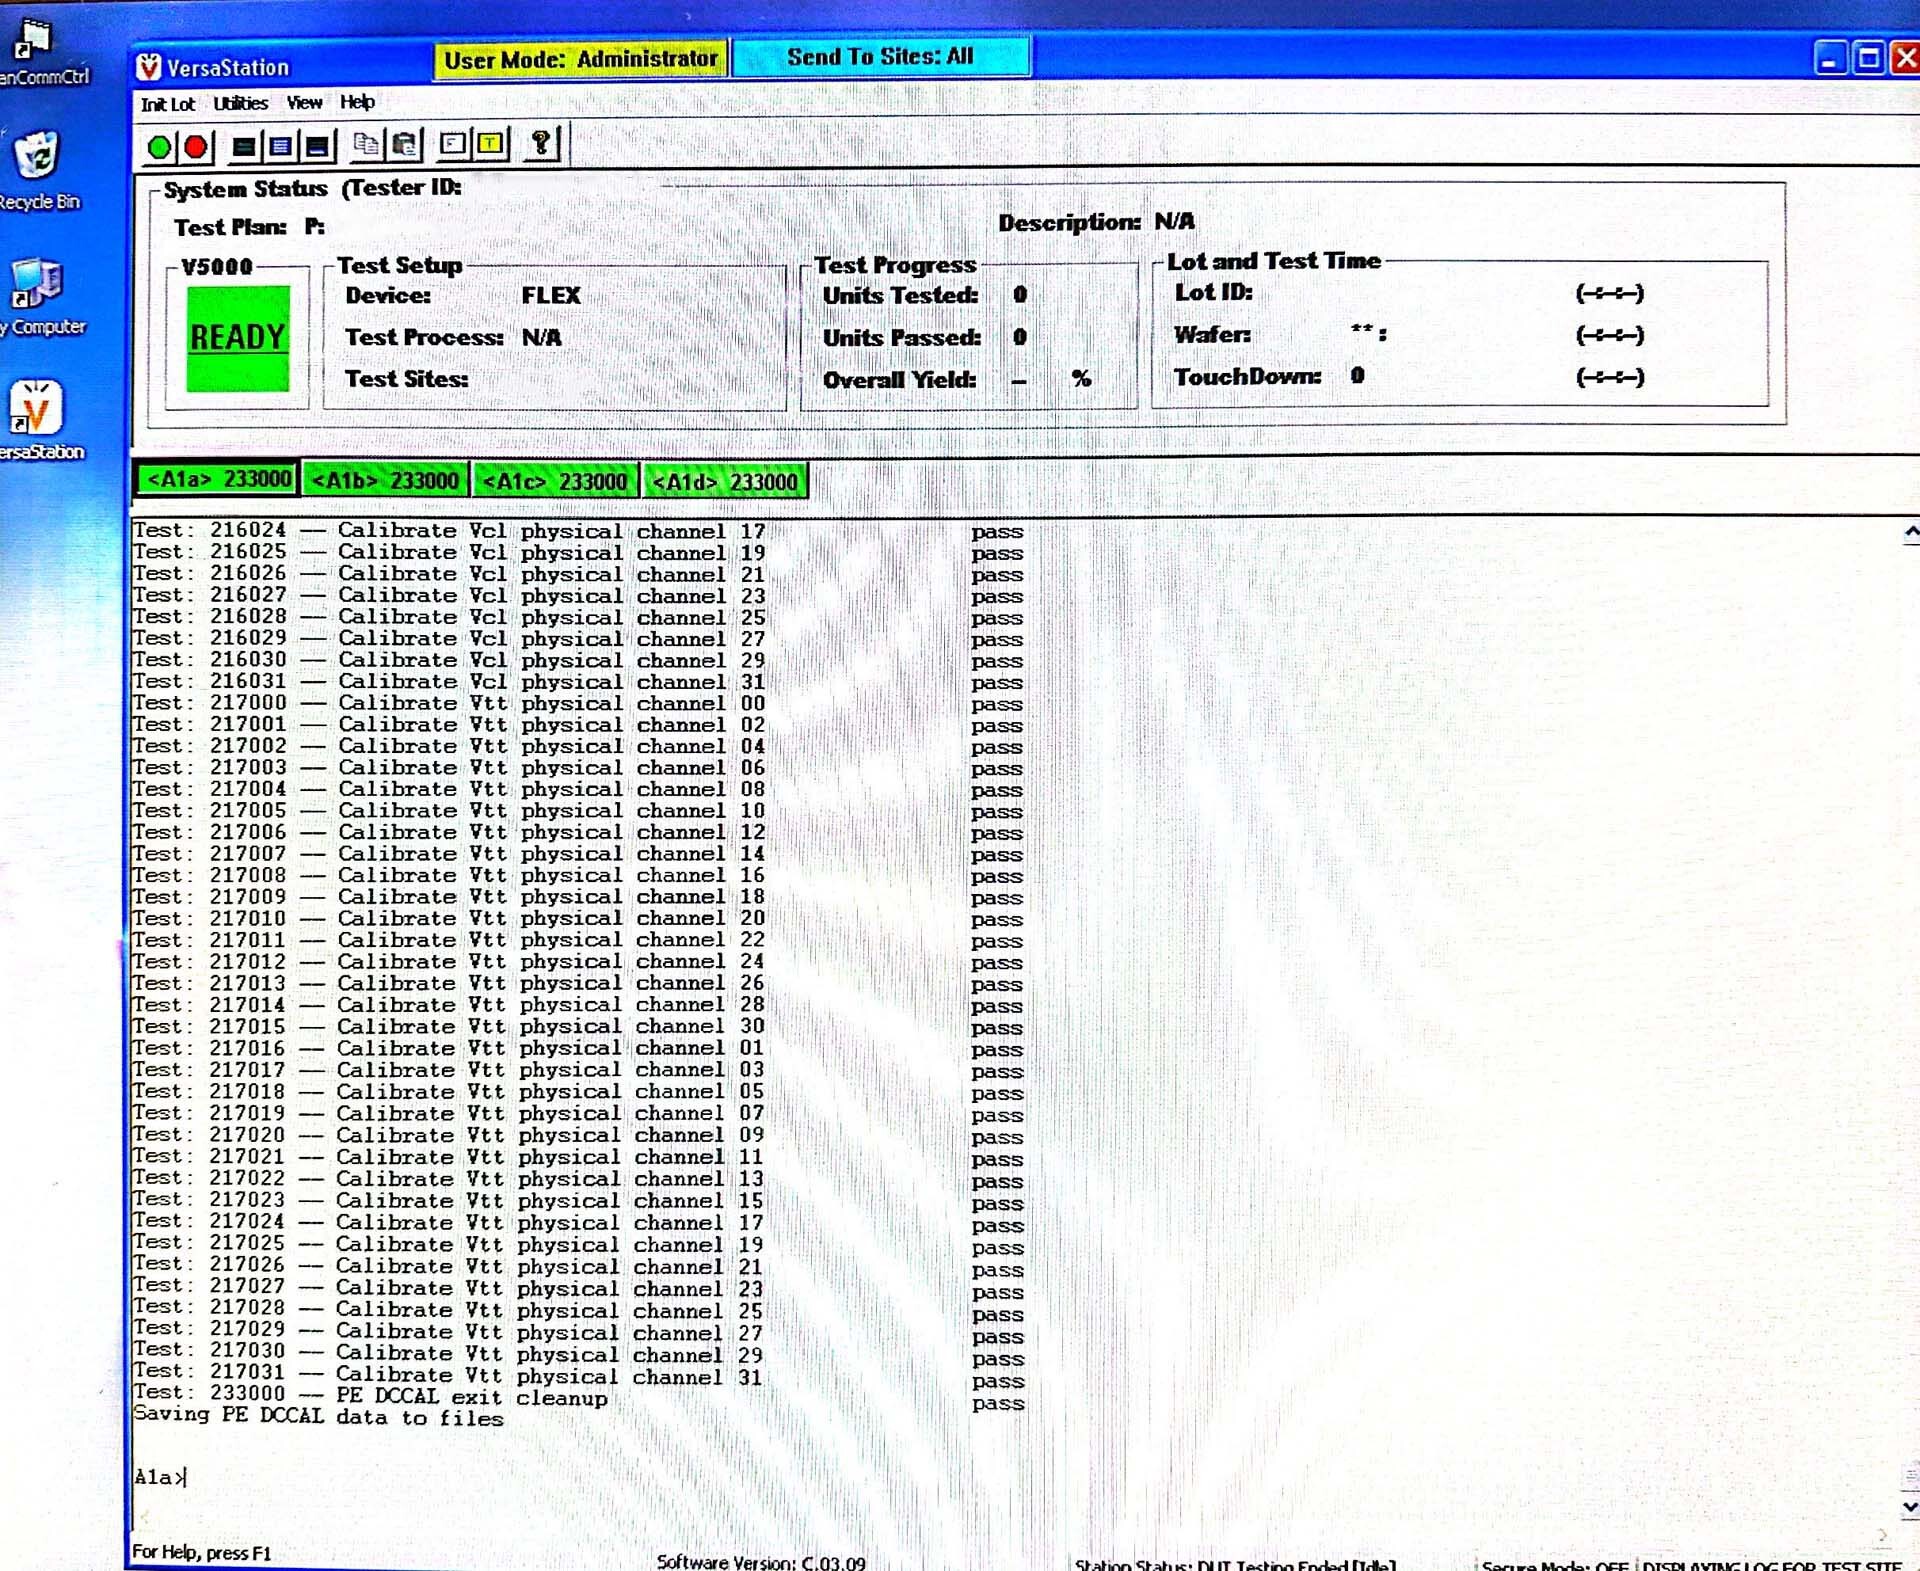
Task: Click 'For Help, press F1' status text
Action: (201, 1552)
